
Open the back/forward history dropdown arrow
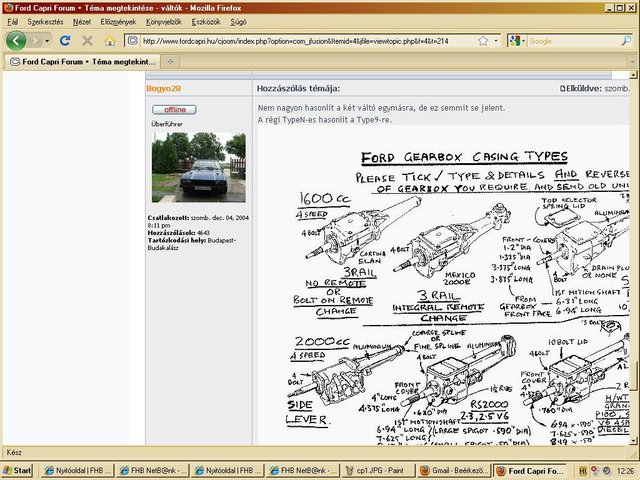coord(47,41)
